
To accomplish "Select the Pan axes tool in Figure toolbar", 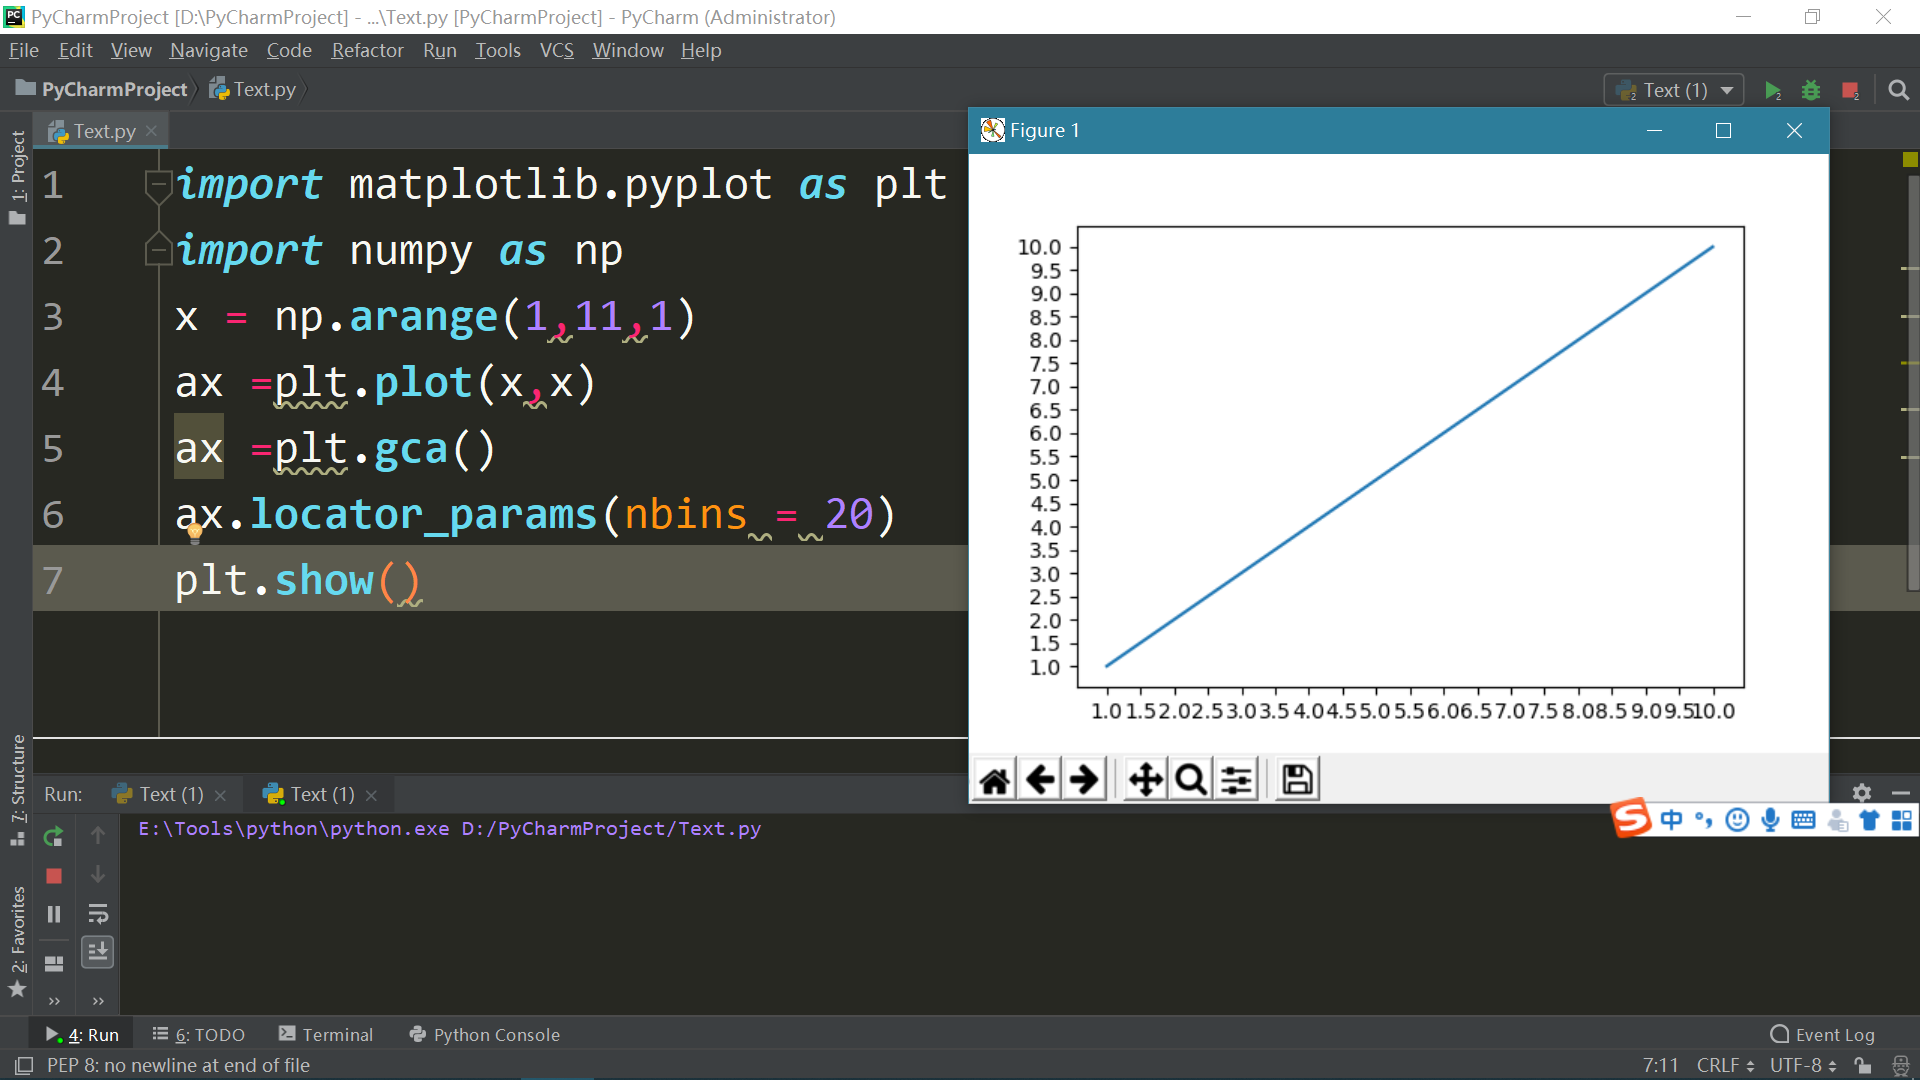I will pyautogui.click(x=1145, y=780).
